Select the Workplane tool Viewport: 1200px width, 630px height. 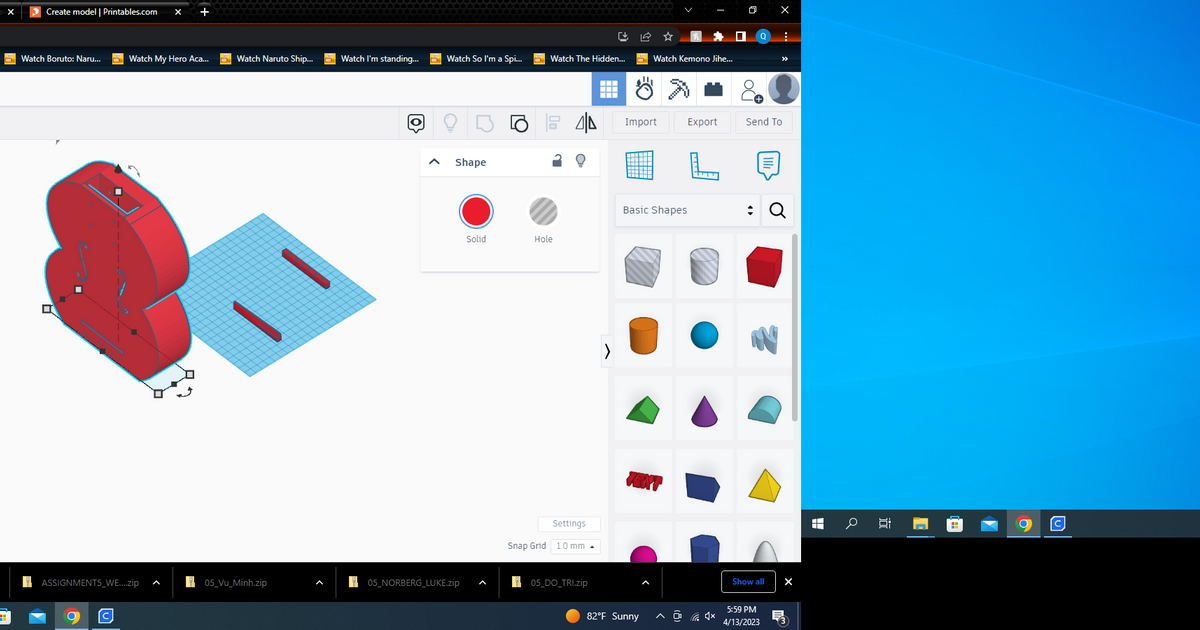pyautogui.click(x=639, y=165)
